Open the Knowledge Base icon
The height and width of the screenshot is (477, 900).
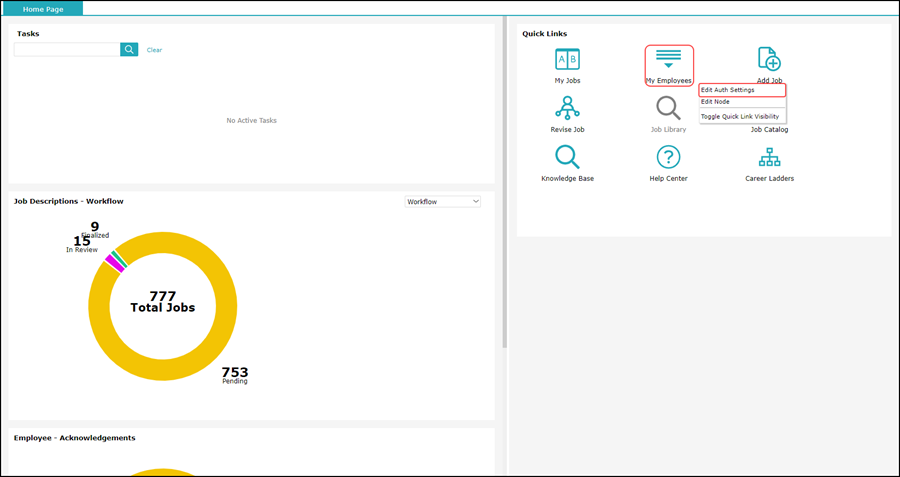567,157
